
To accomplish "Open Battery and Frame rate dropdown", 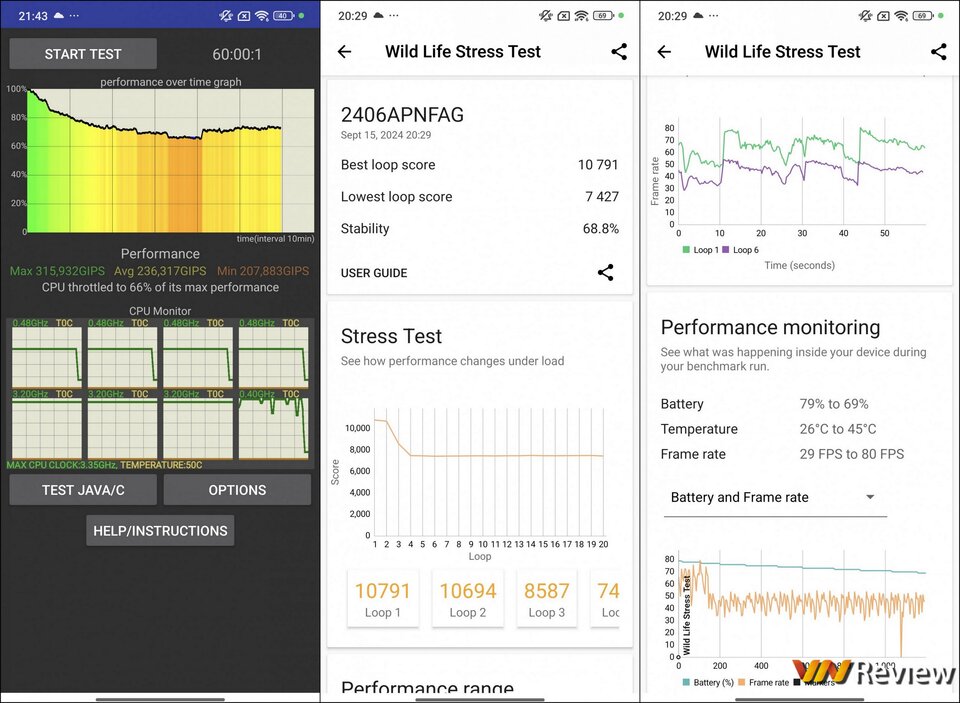I will 775,497.
